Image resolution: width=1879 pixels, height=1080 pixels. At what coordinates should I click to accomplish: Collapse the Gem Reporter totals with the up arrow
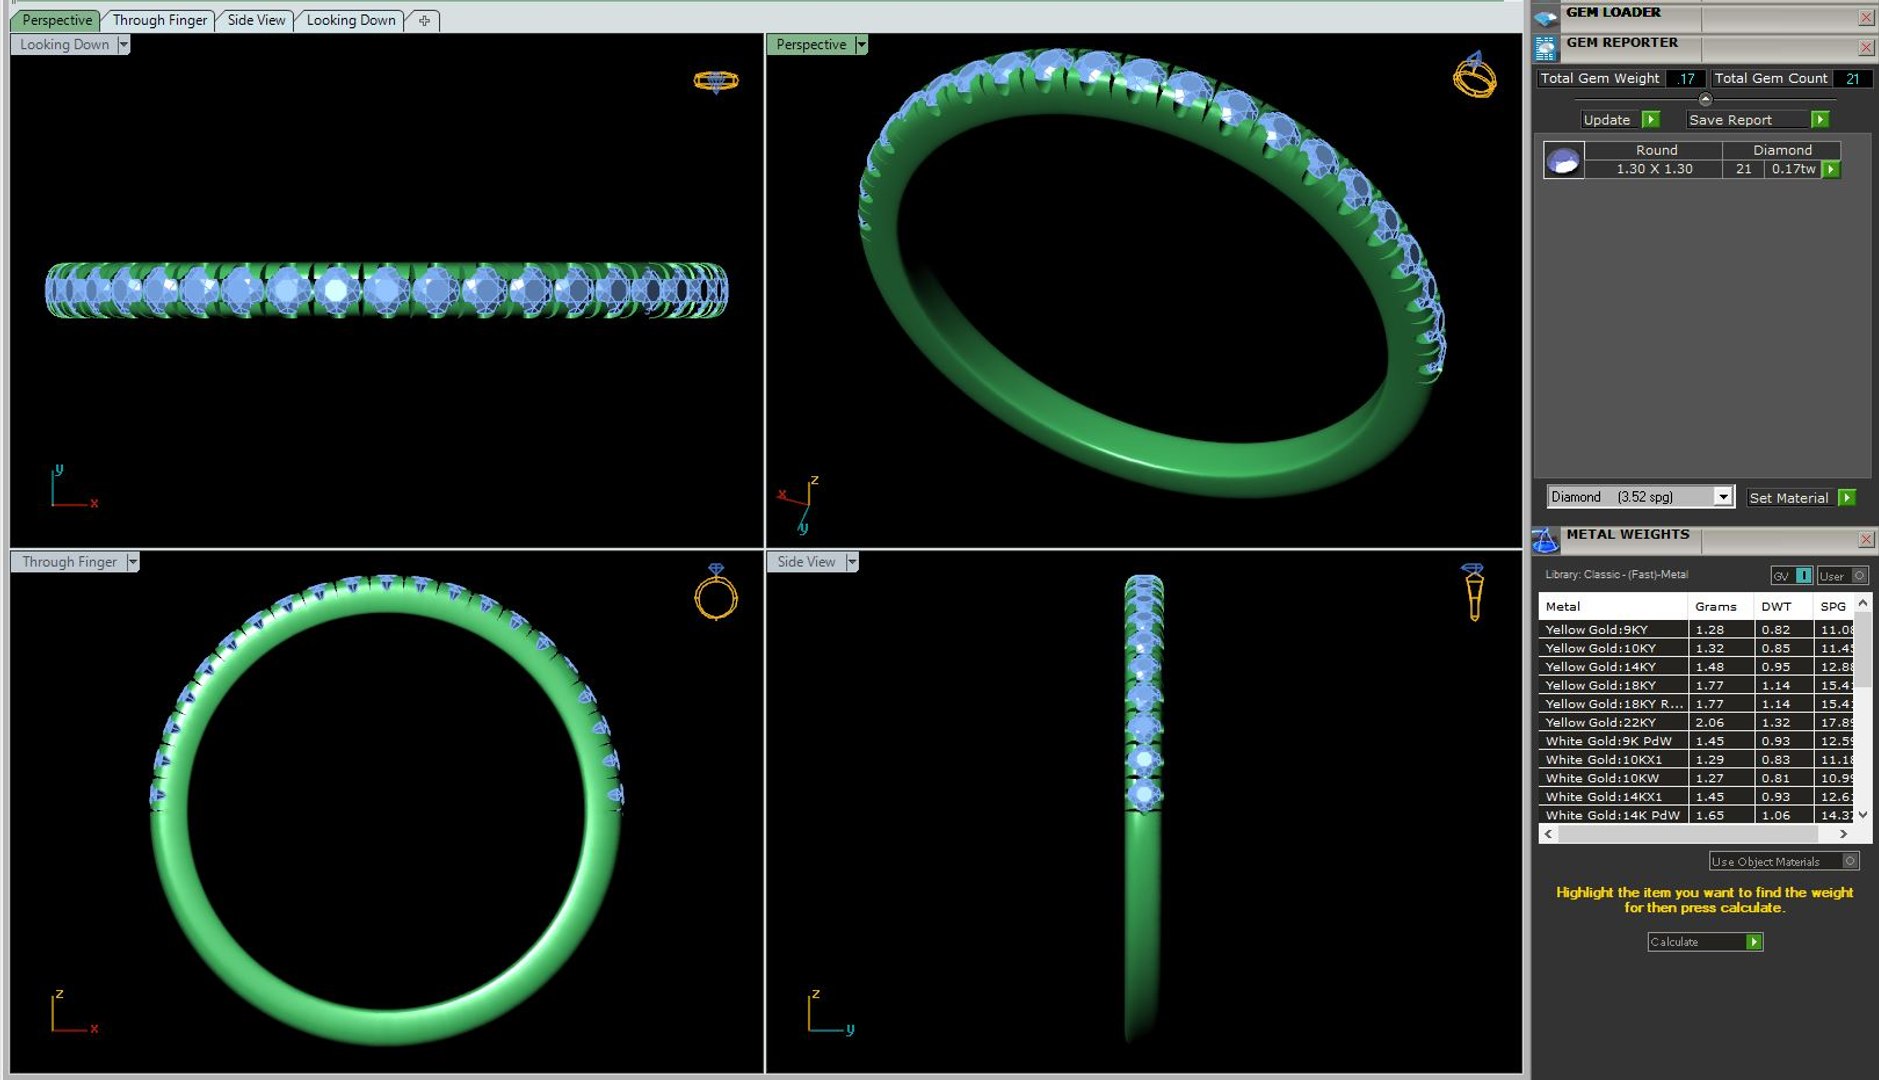tap(1705, 99)
